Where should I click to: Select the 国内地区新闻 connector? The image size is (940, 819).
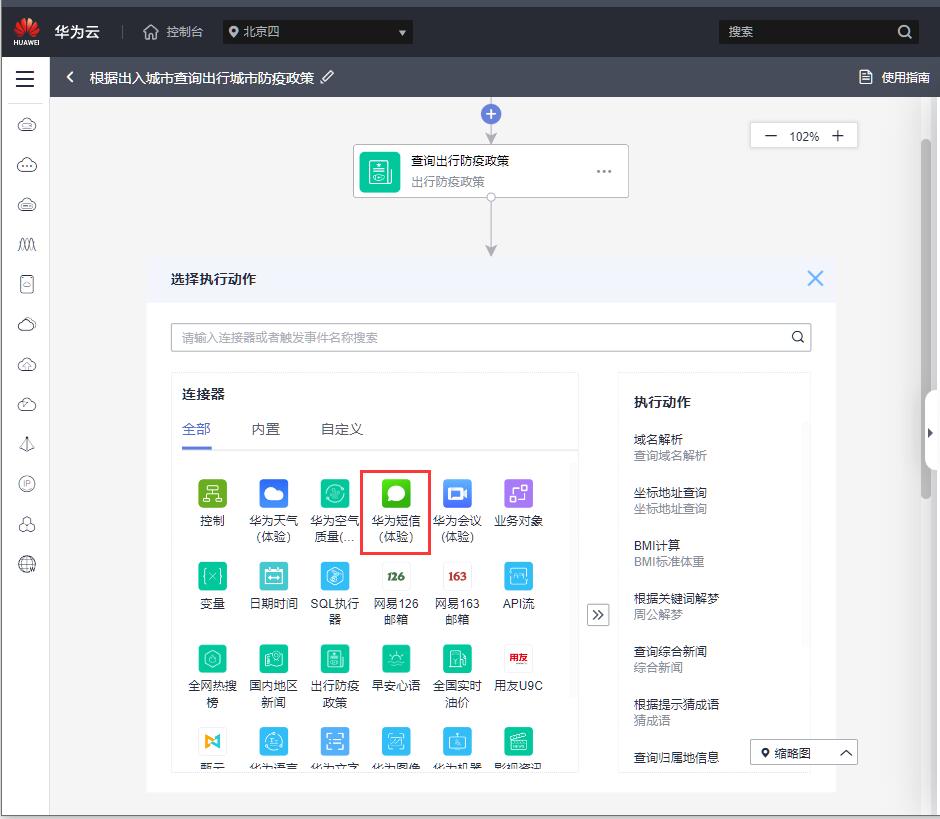pos(273,677)
